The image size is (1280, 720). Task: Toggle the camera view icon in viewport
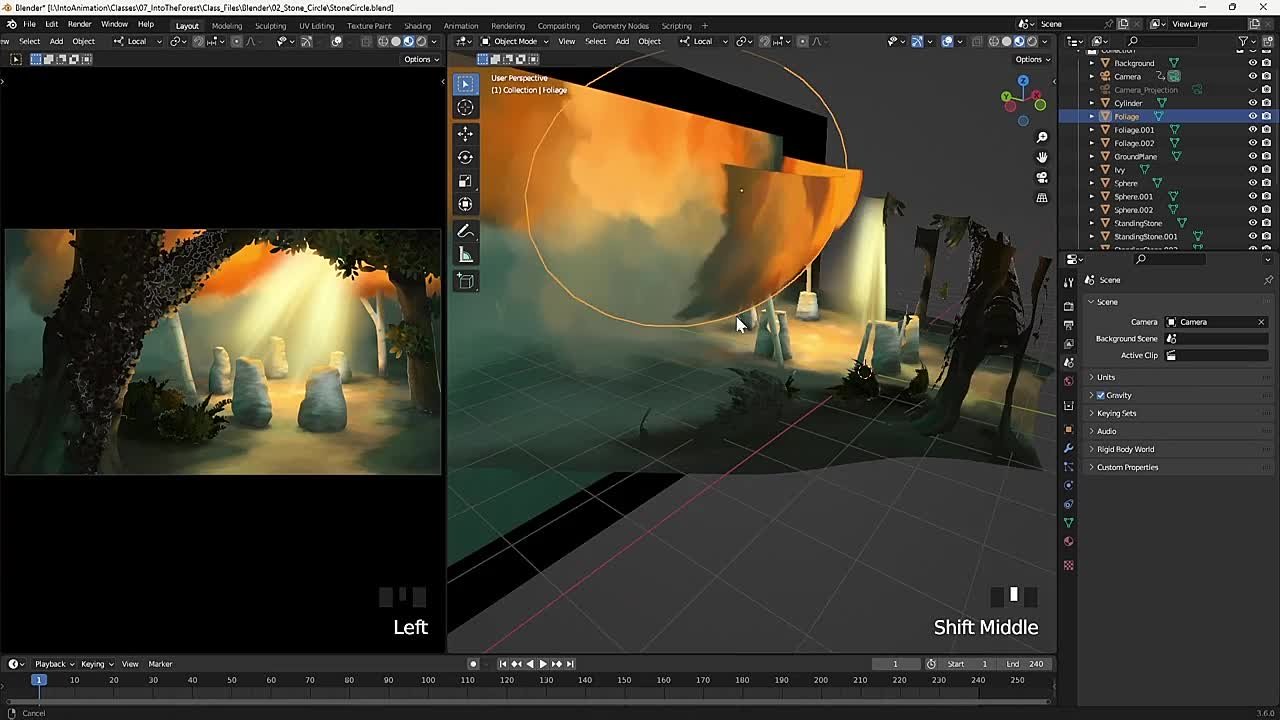pos(1042,178)
